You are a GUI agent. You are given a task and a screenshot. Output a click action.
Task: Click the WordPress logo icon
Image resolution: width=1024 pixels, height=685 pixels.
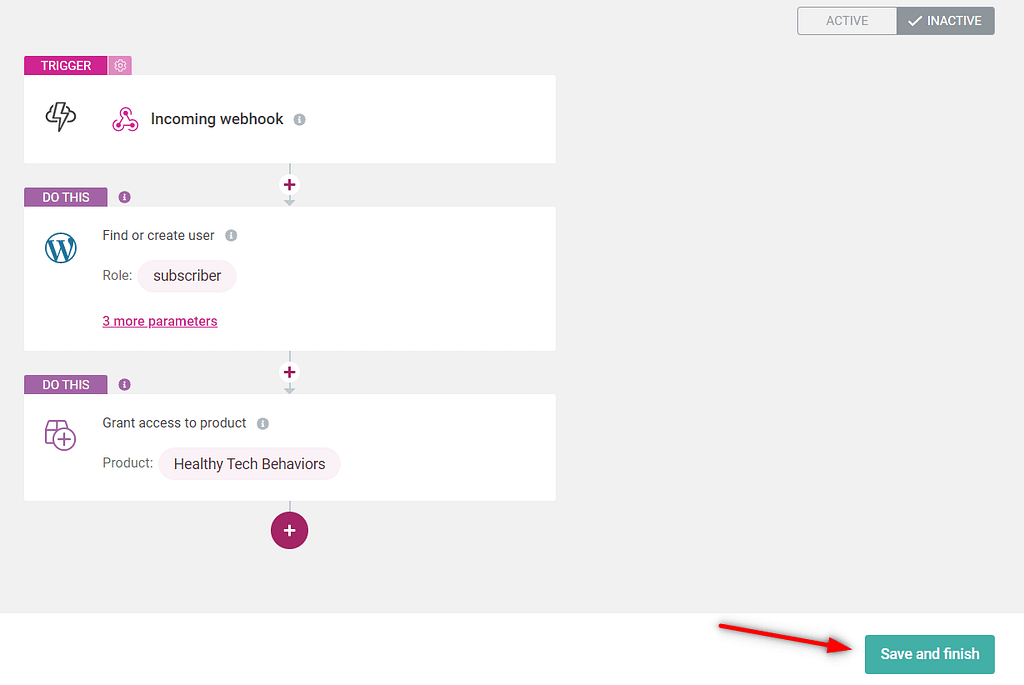click(61, 248)
